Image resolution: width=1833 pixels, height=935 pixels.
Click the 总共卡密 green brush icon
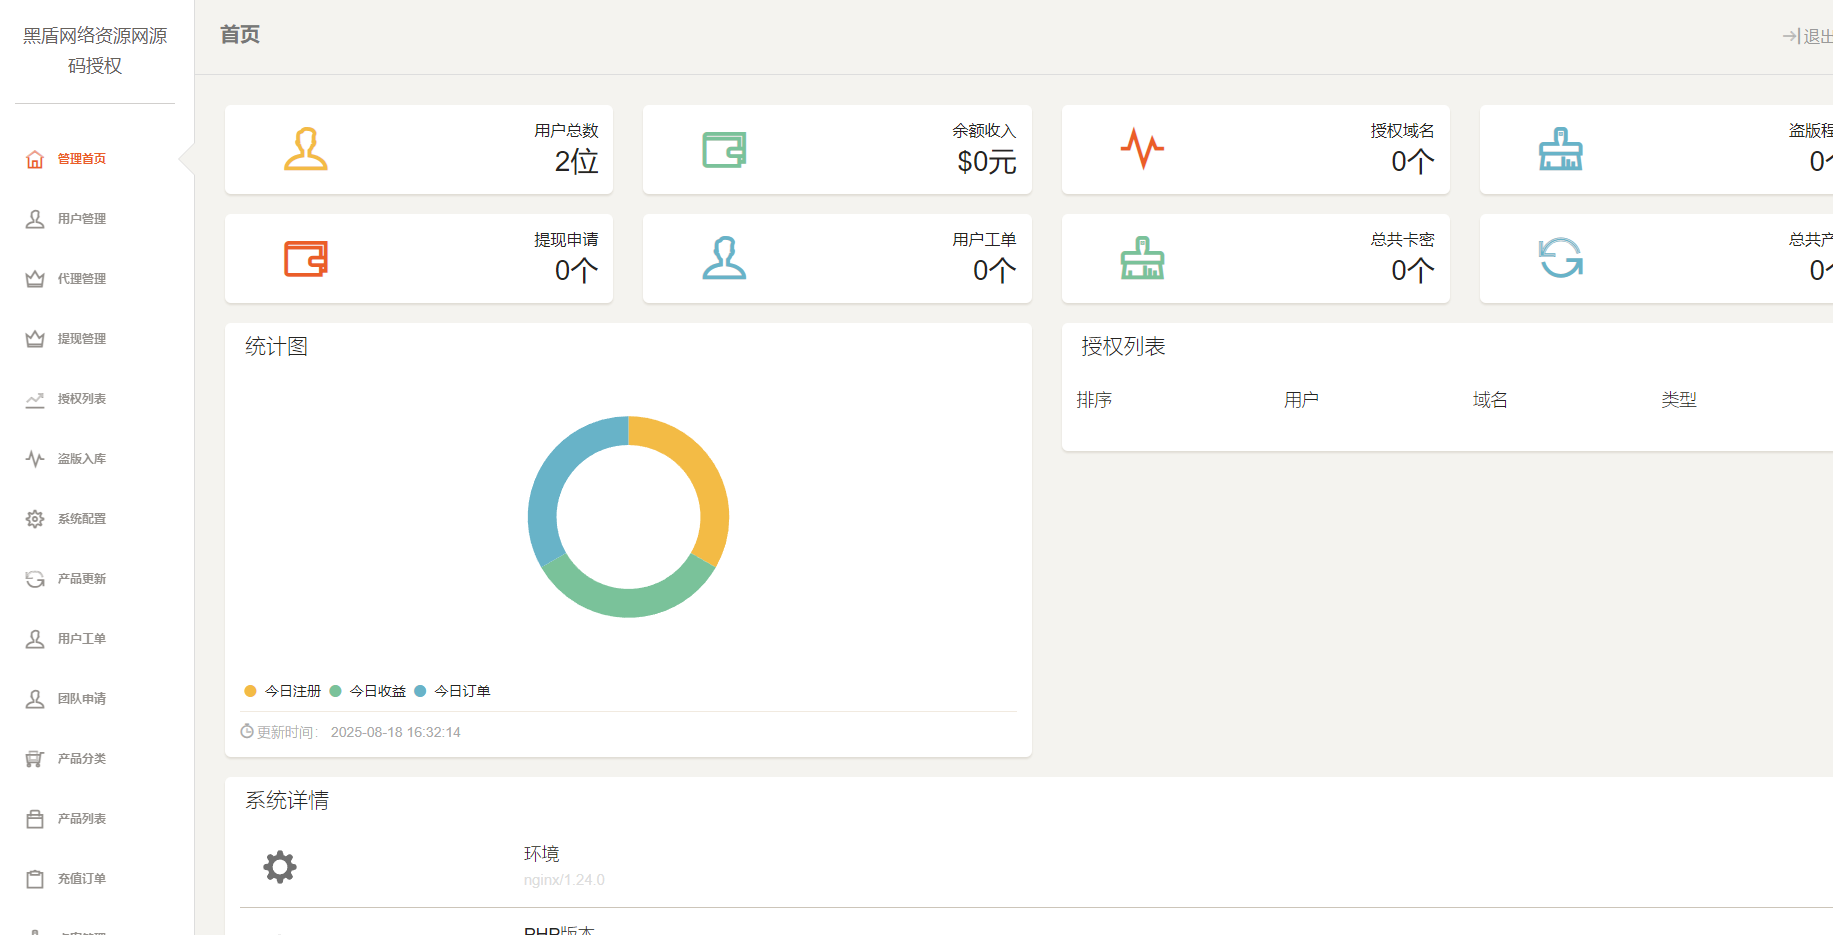[1142, 259]
